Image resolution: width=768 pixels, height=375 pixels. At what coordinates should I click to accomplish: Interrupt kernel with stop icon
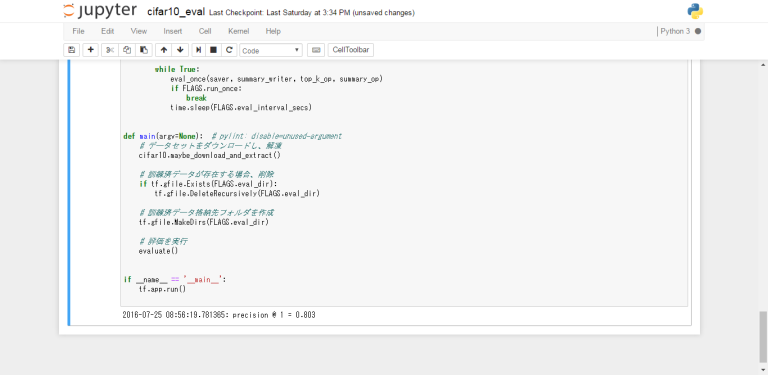click(x=214, y=50)
